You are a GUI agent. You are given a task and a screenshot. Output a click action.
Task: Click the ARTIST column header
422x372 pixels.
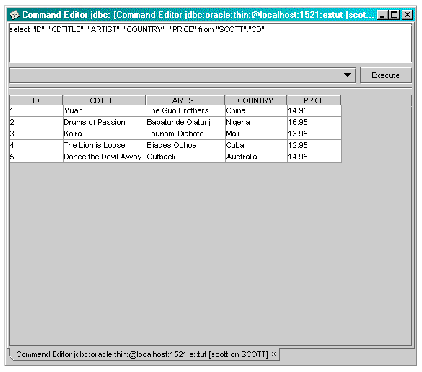(x=185, y=100)
